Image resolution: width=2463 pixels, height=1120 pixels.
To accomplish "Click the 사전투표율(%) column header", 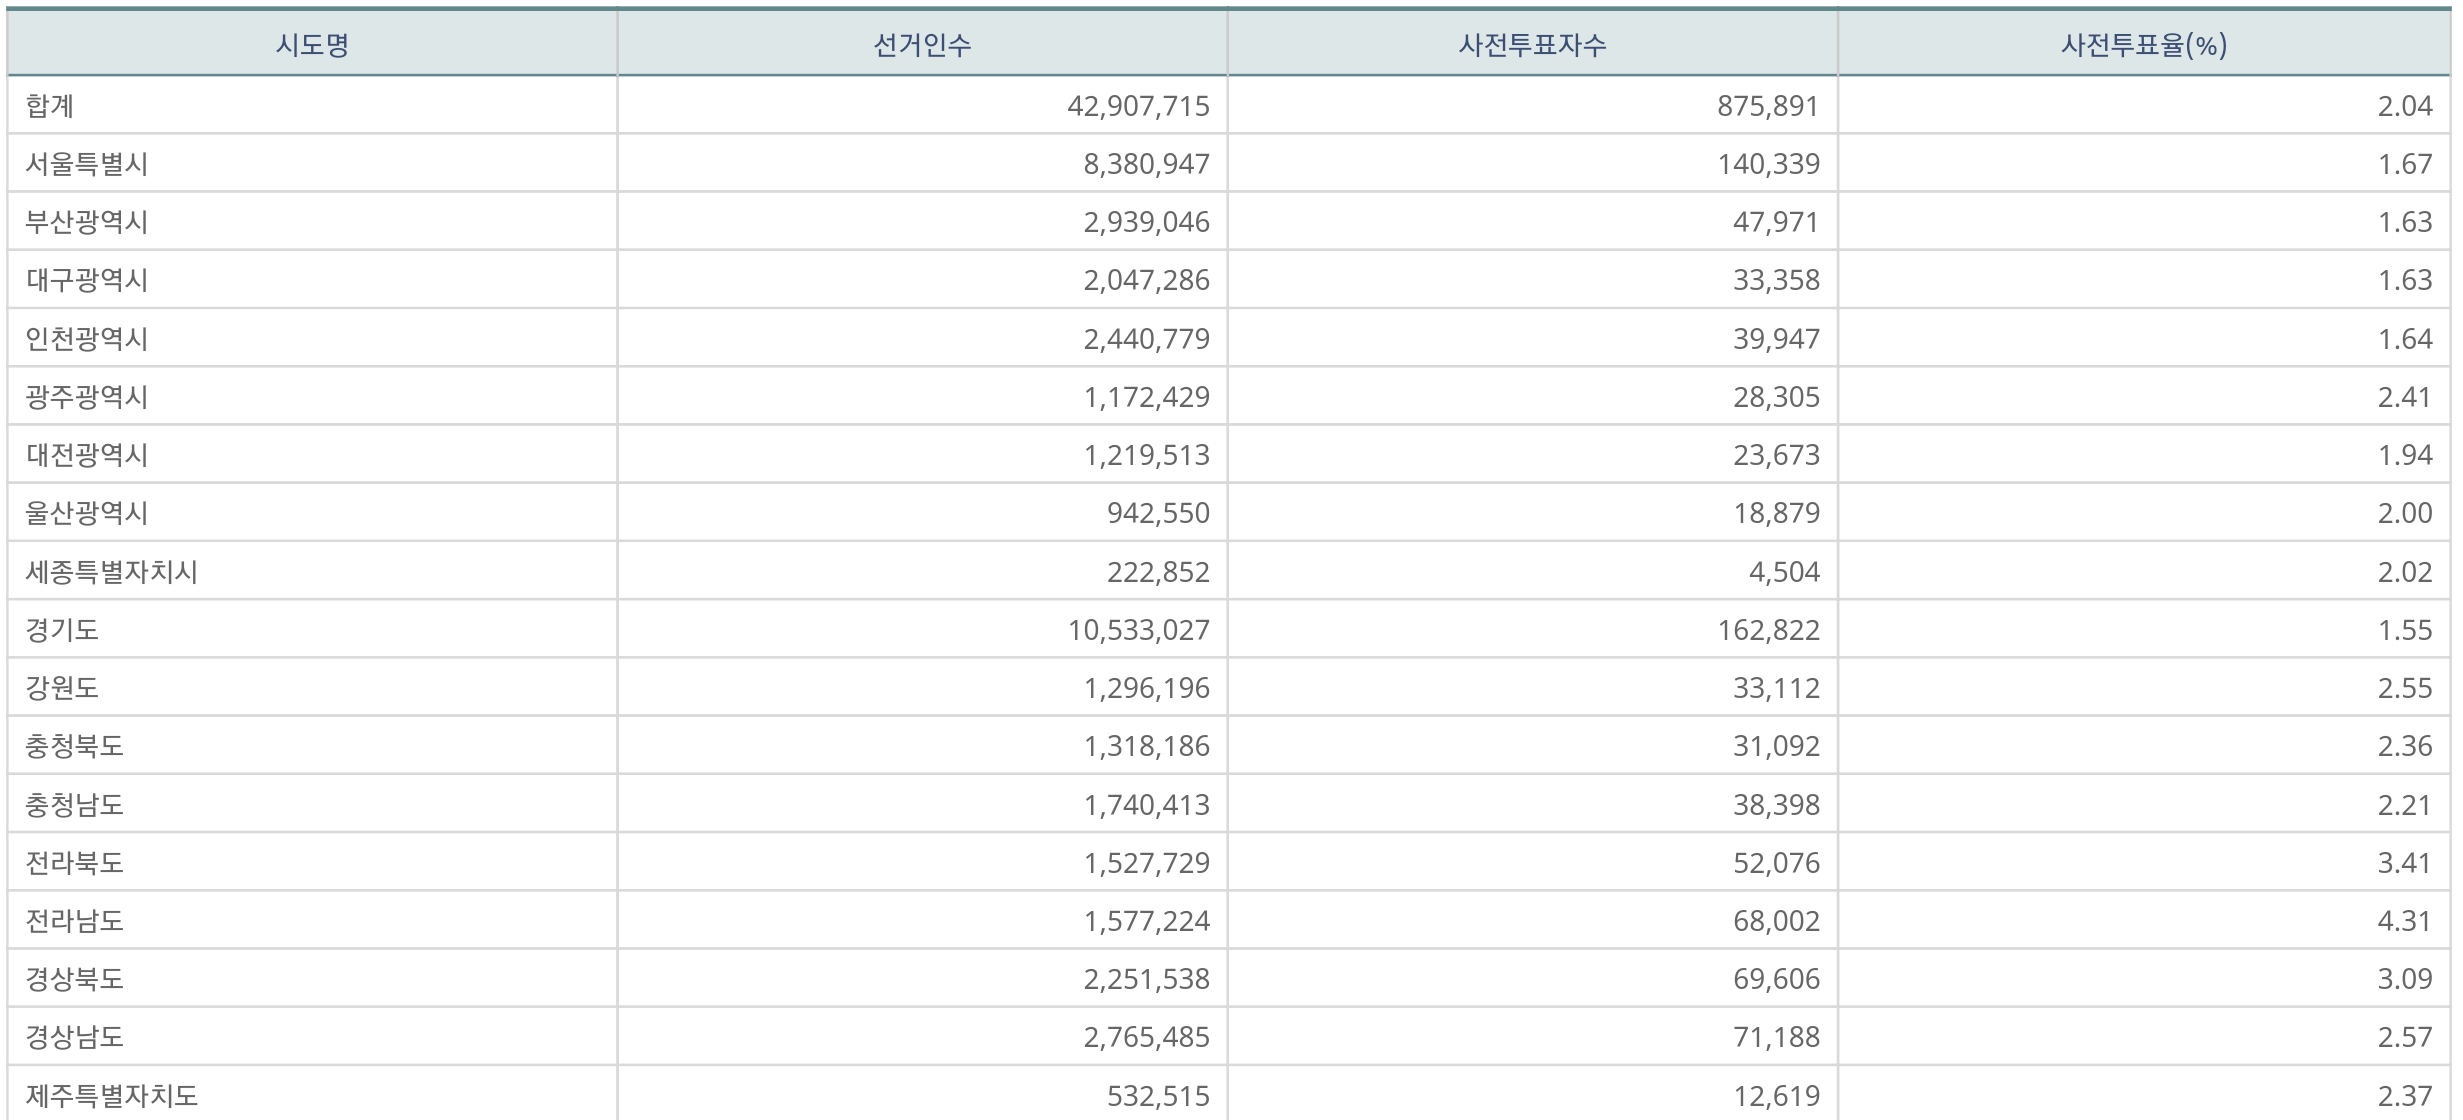I will click(x=2143, y=45).
